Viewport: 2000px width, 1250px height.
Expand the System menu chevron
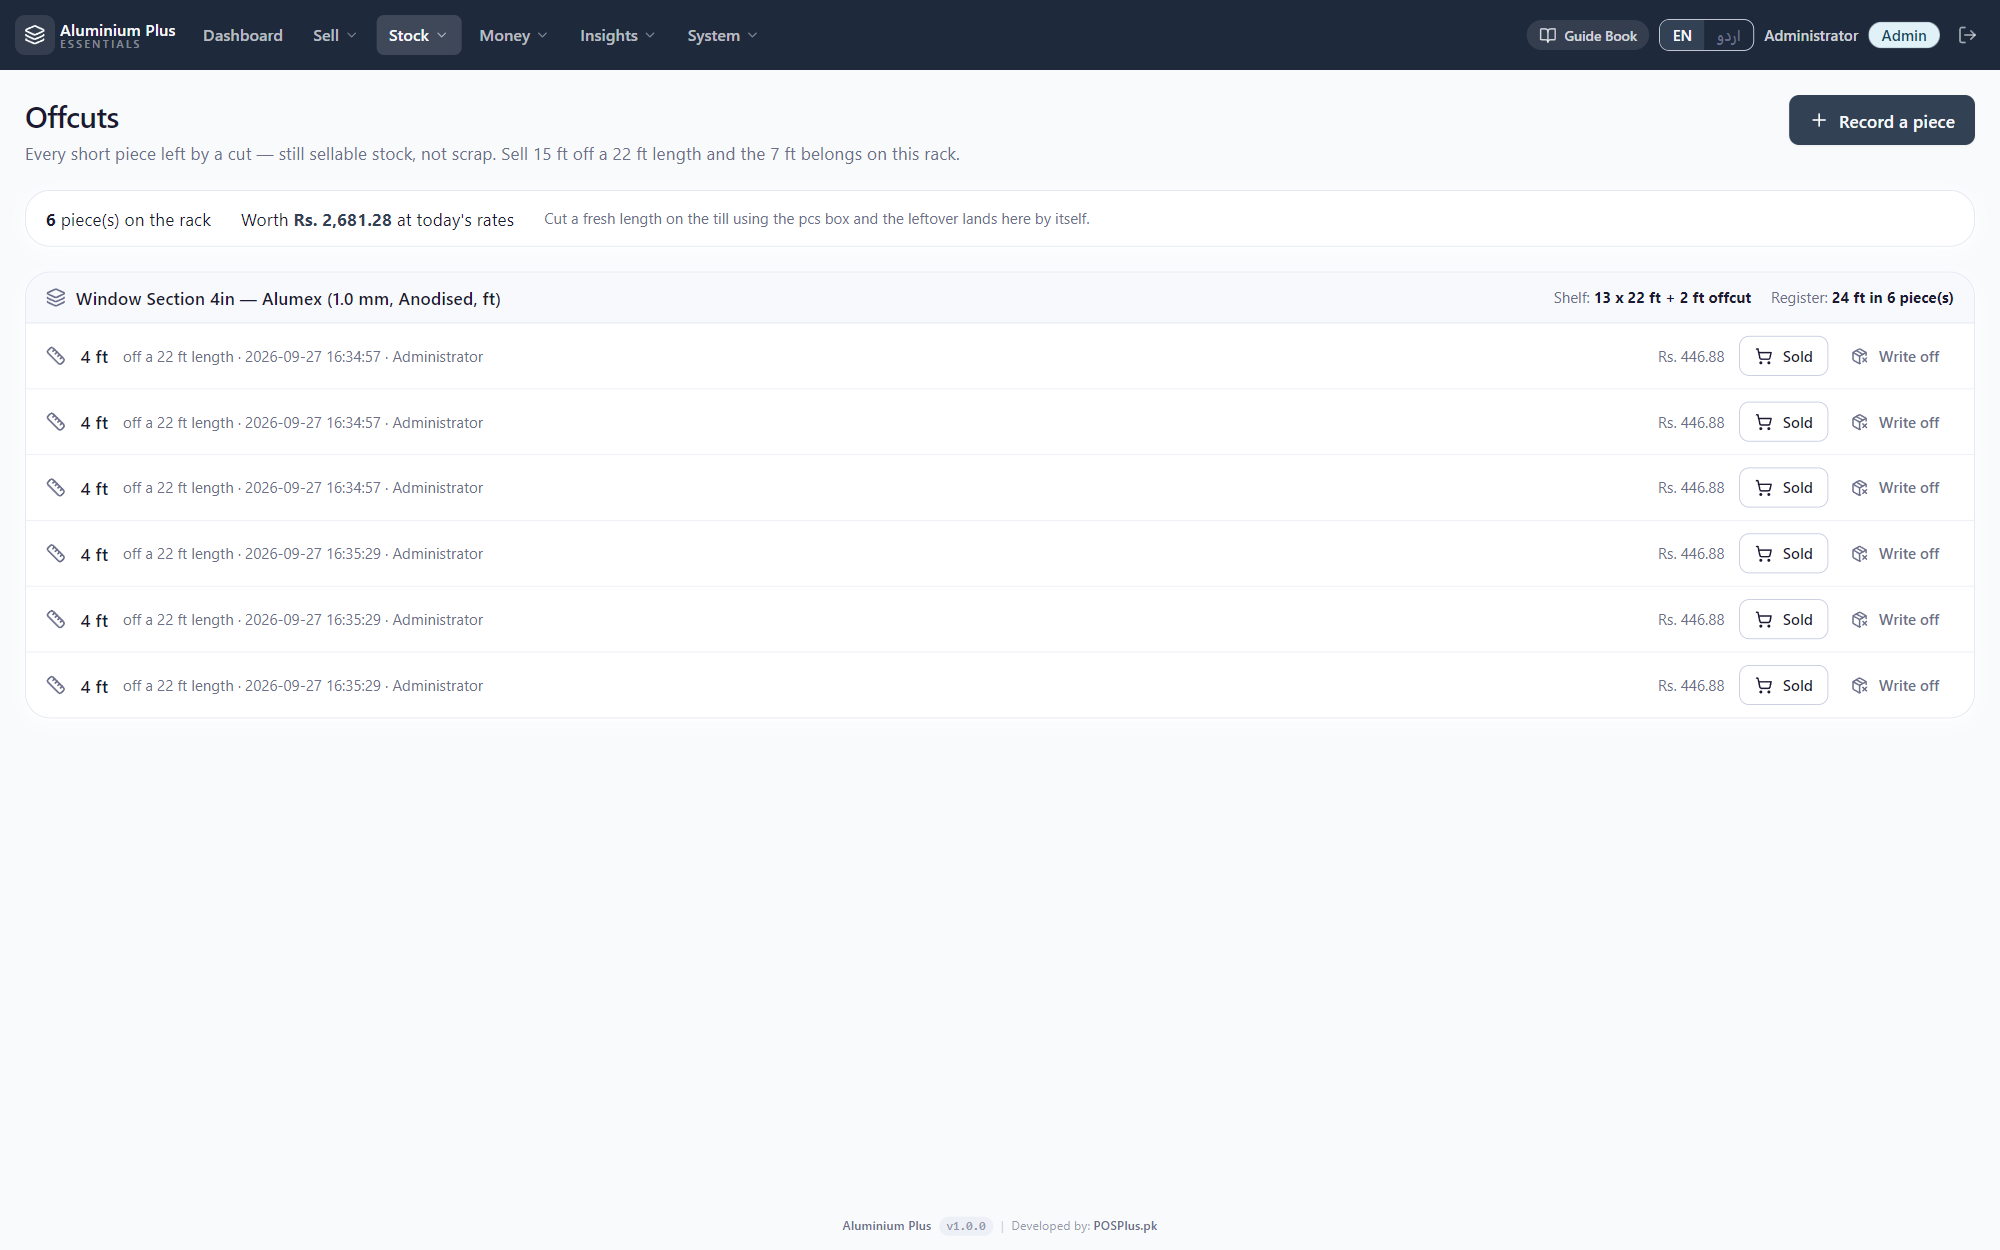pyautogui.click(x=753, y=35)
